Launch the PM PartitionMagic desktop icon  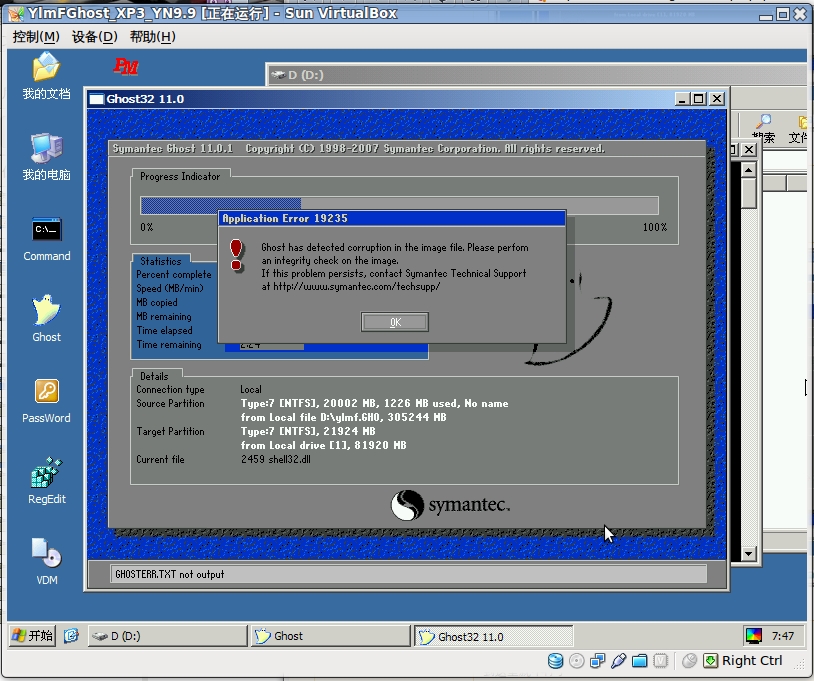click(x=126, y=66)
